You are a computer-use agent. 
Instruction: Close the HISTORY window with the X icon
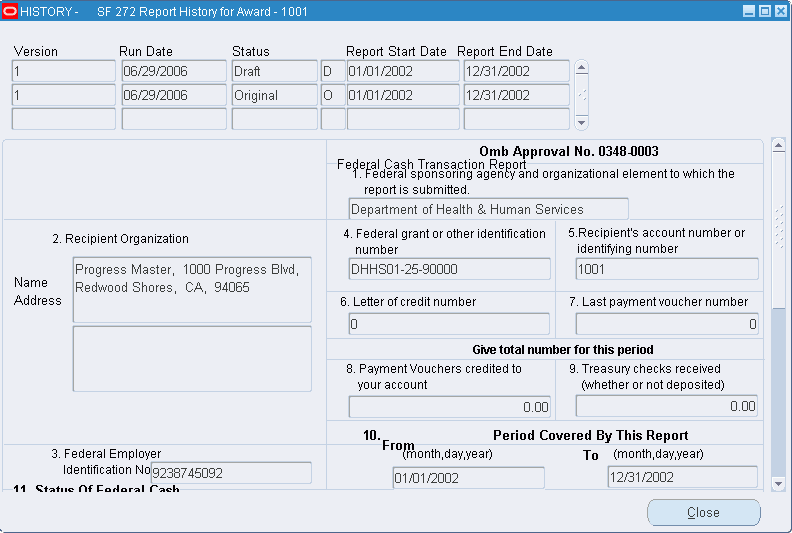click(x=780, y=11)
